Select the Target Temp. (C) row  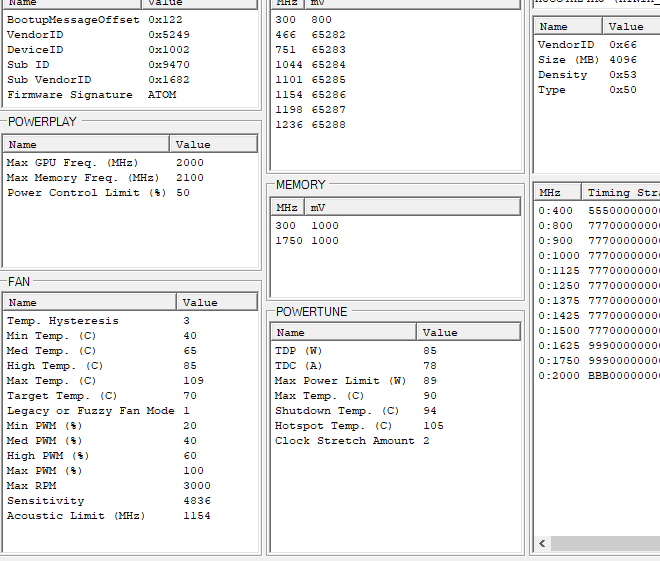click(x=131, y=396)
